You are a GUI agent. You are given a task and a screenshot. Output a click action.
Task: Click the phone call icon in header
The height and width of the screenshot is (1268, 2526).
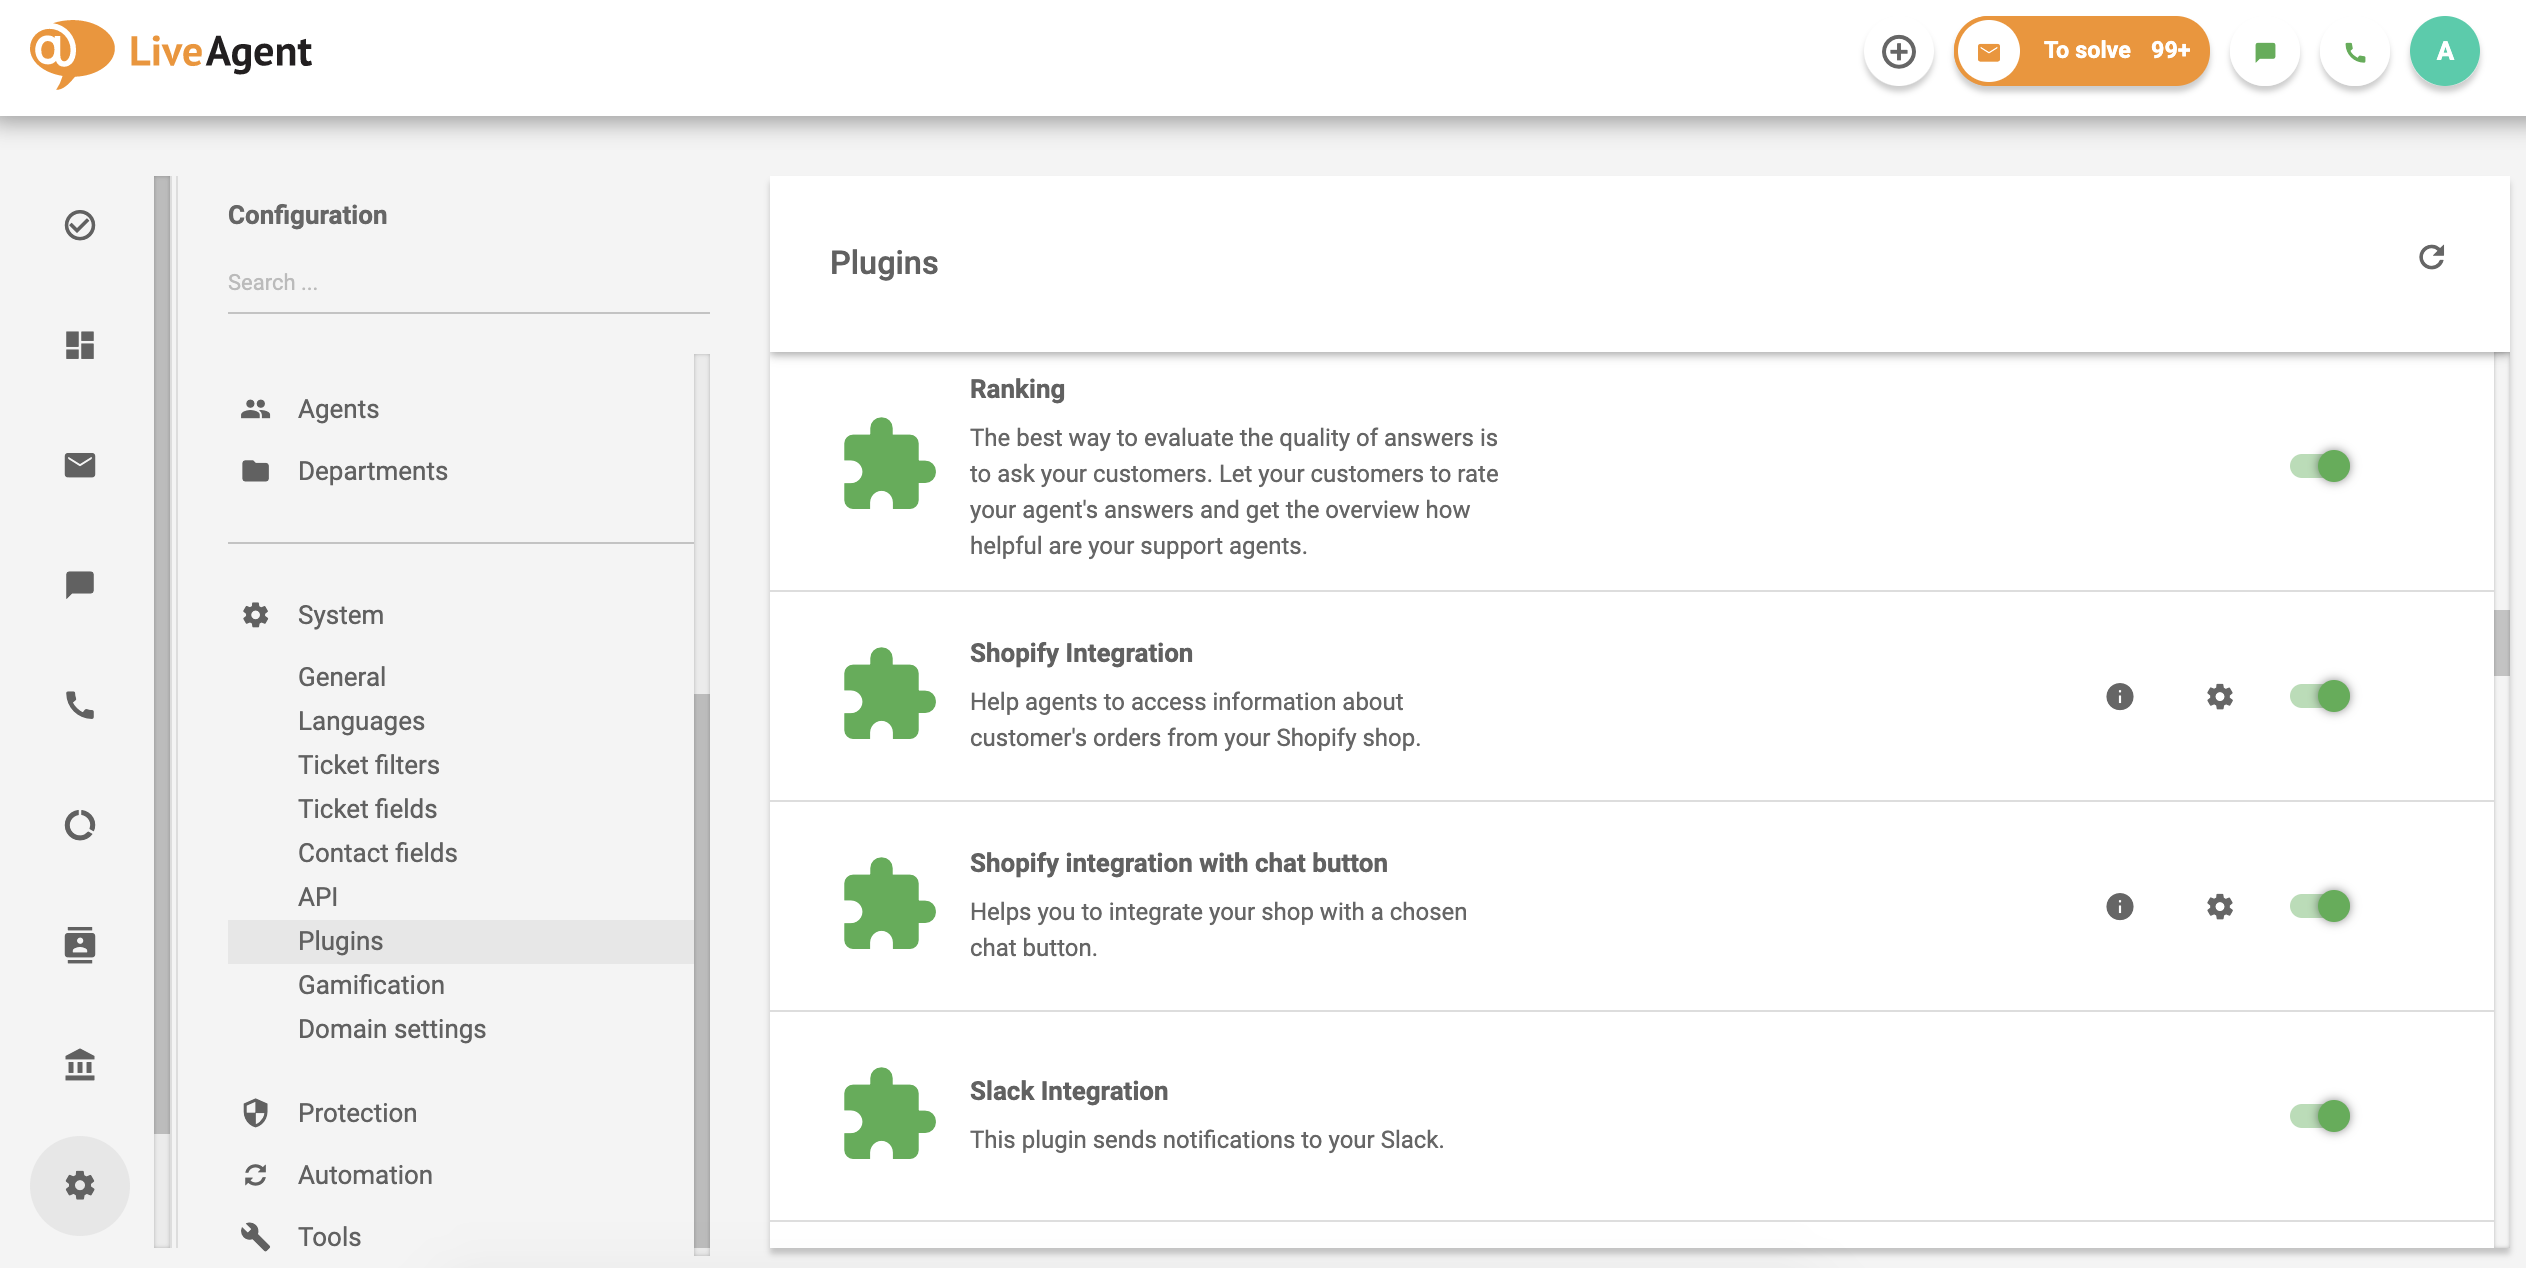click(x=2355, y=50)
